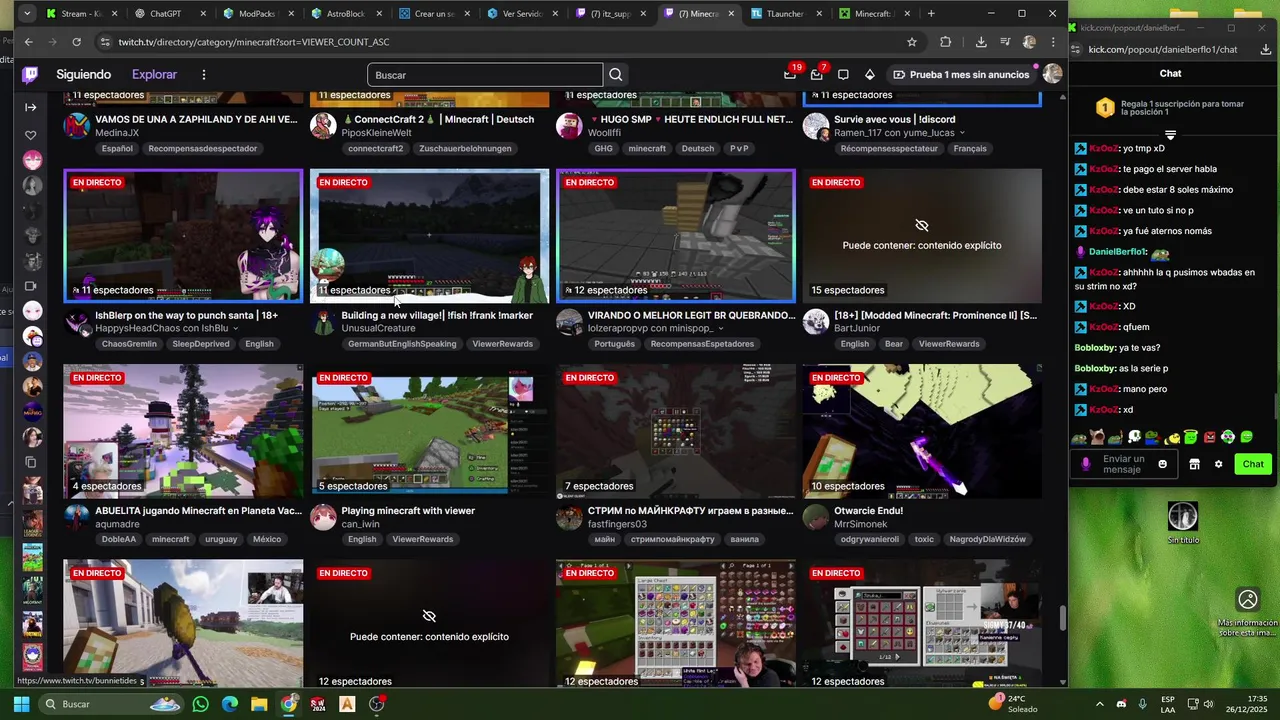The image size is (1280, 720).
Task: Click the video camera icon in Twitch sidebar
Action: (31, 288)
